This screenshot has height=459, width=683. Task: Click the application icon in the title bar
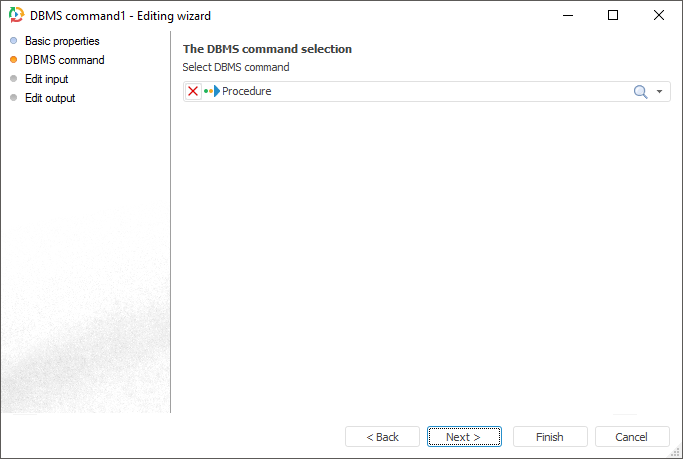point(17,16)
